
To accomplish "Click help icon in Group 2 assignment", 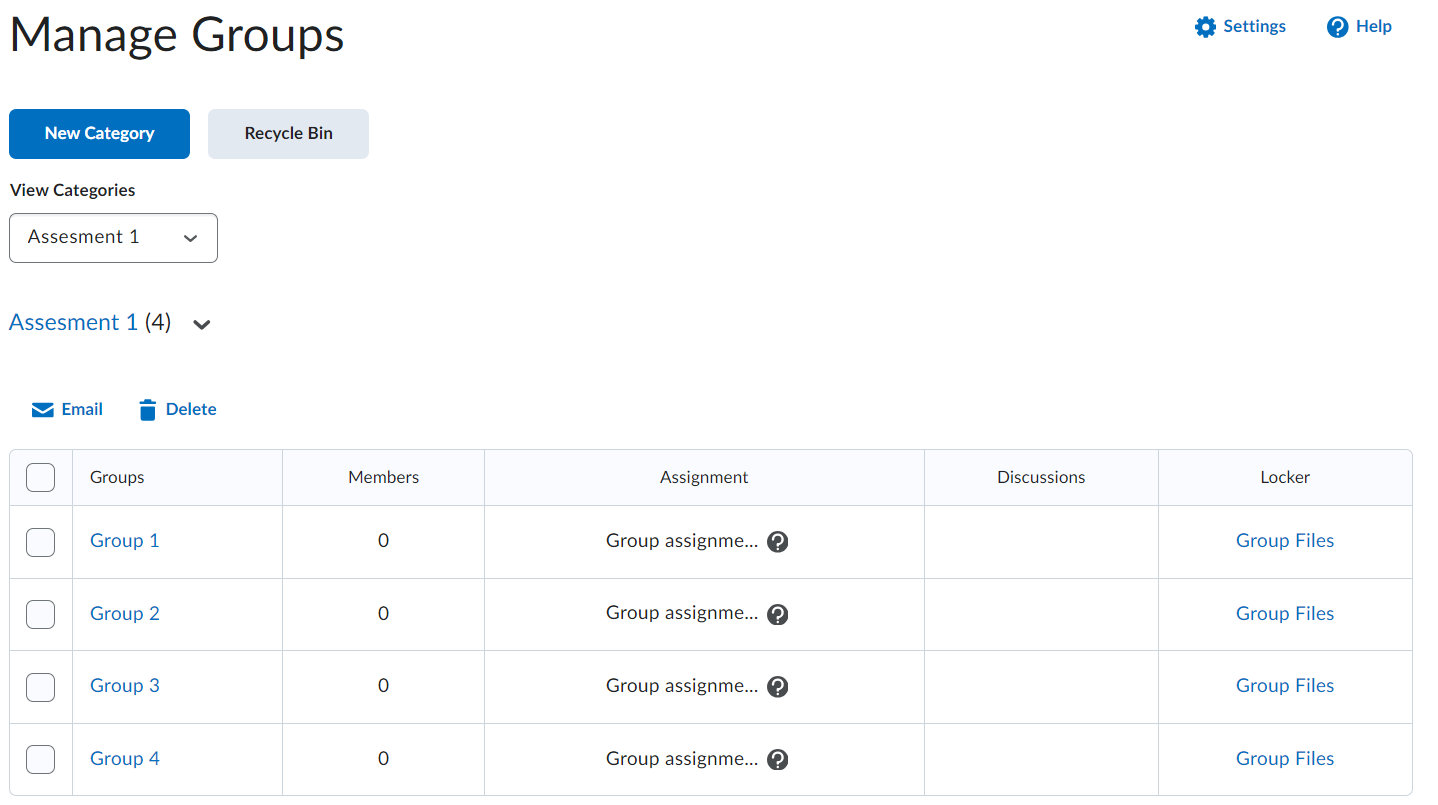I will tap(778, 614).
